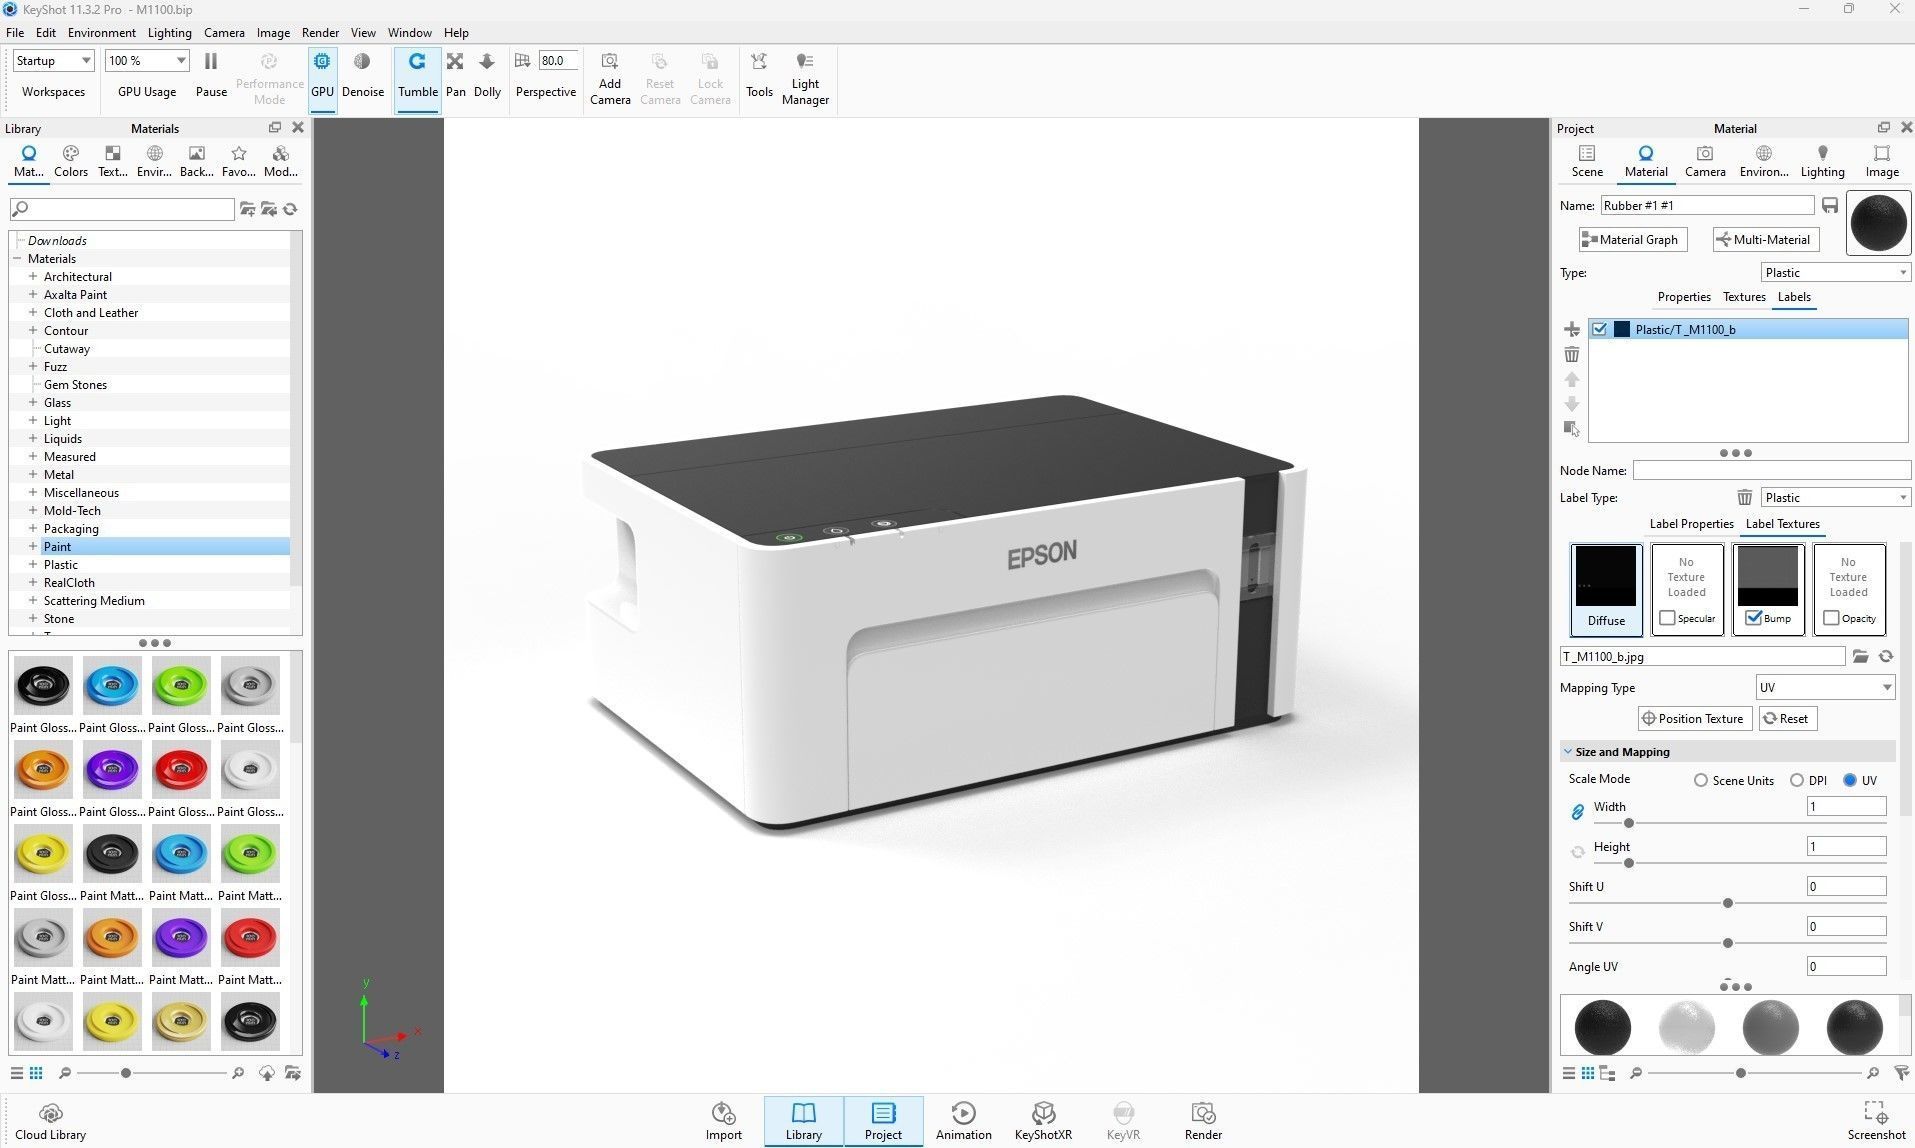Screen dimensions: 1915x1148
Task: Toggle width-height link icon
Action: pos(1577,812)
